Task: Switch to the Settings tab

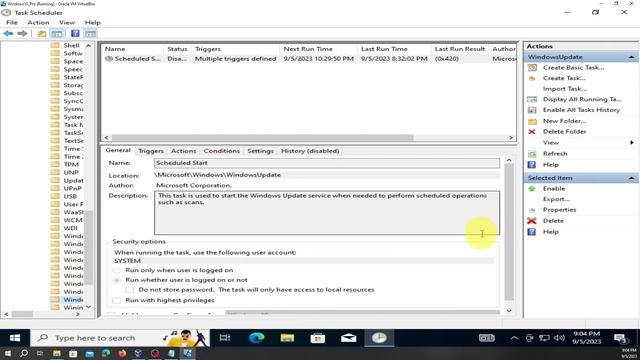Action: (x=260, y=151)
